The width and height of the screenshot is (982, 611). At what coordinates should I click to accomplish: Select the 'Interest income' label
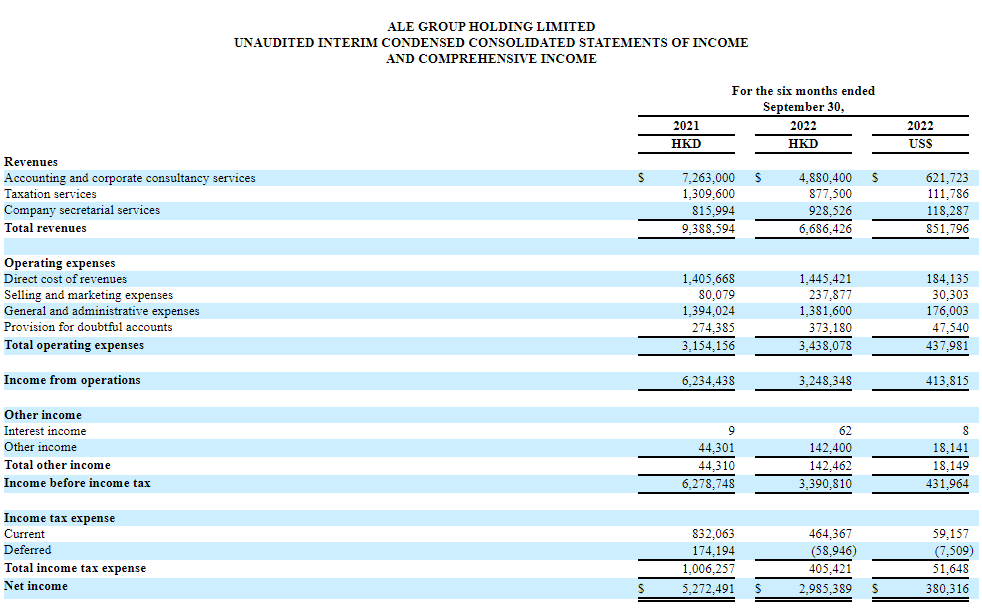[x=45, y=431]
